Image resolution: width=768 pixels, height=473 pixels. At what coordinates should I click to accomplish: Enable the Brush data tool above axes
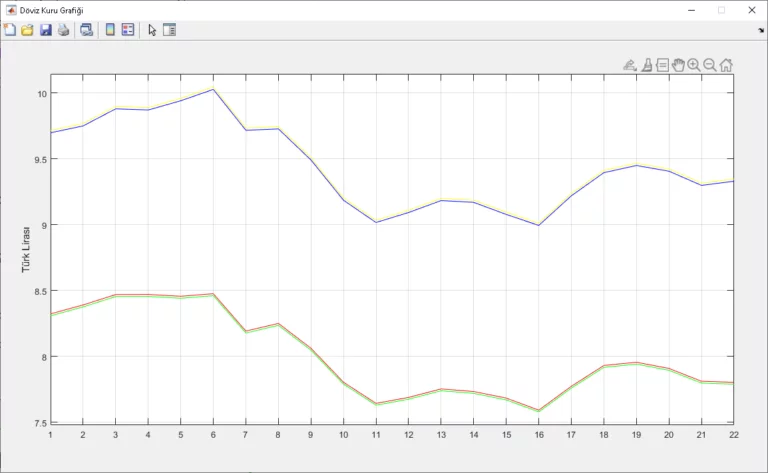[646, 65]
